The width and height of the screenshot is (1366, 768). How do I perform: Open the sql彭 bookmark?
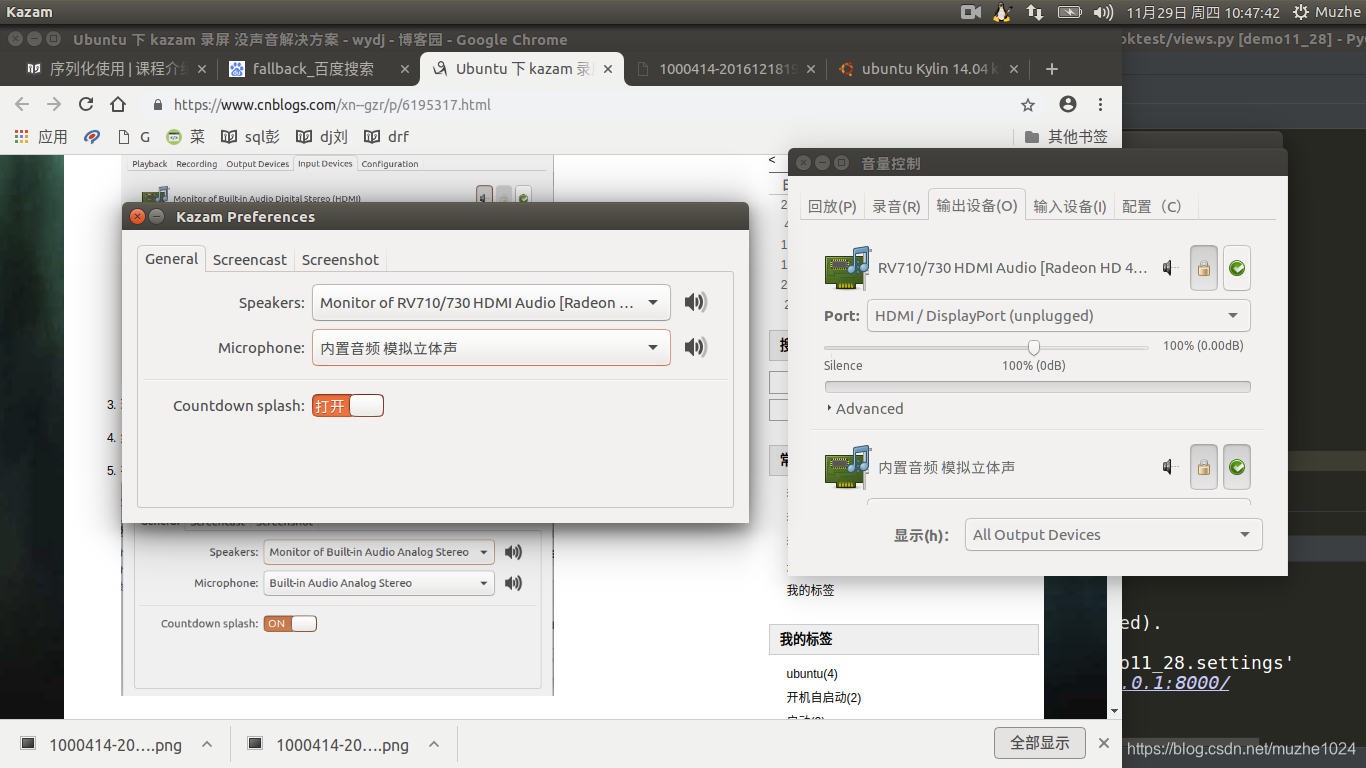[250, 137]
